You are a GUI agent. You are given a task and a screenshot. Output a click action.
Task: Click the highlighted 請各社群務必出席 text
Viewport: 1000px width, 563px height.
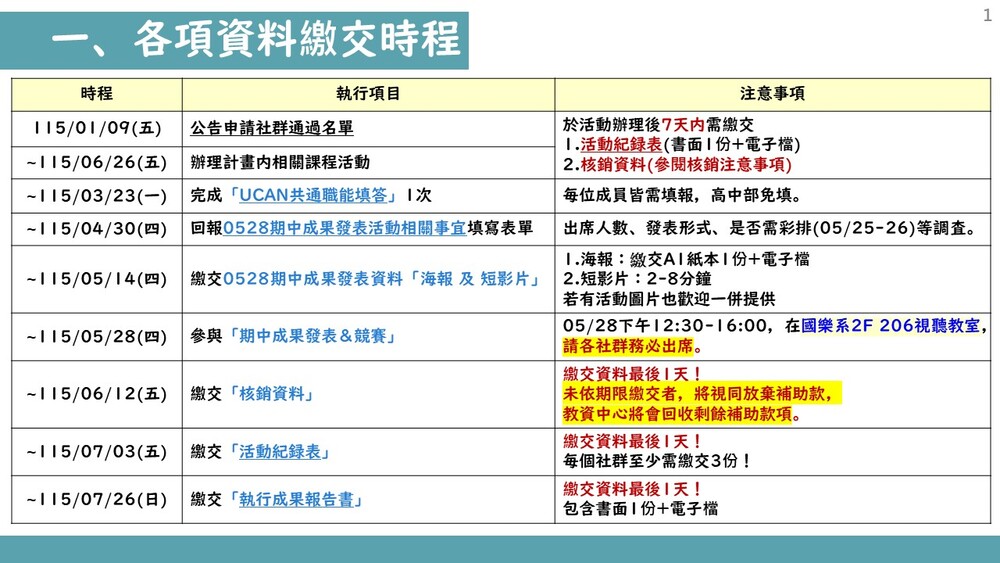point(631,348)
